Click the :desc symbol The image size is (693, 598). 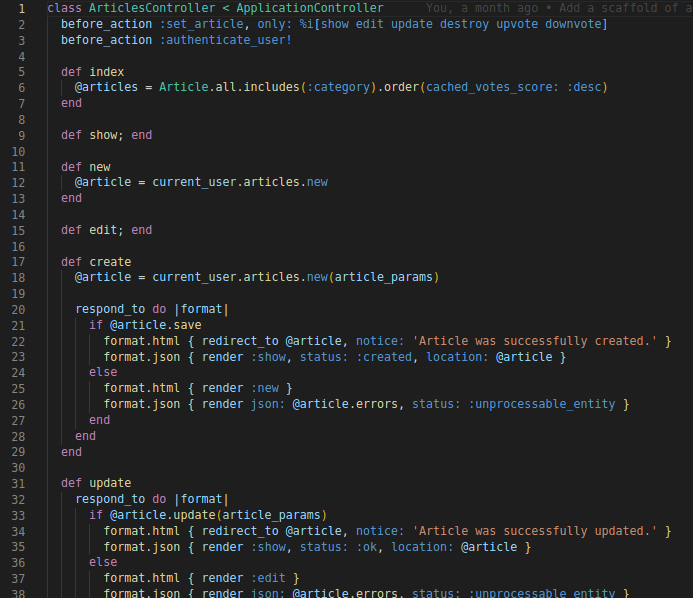(584, 87)
